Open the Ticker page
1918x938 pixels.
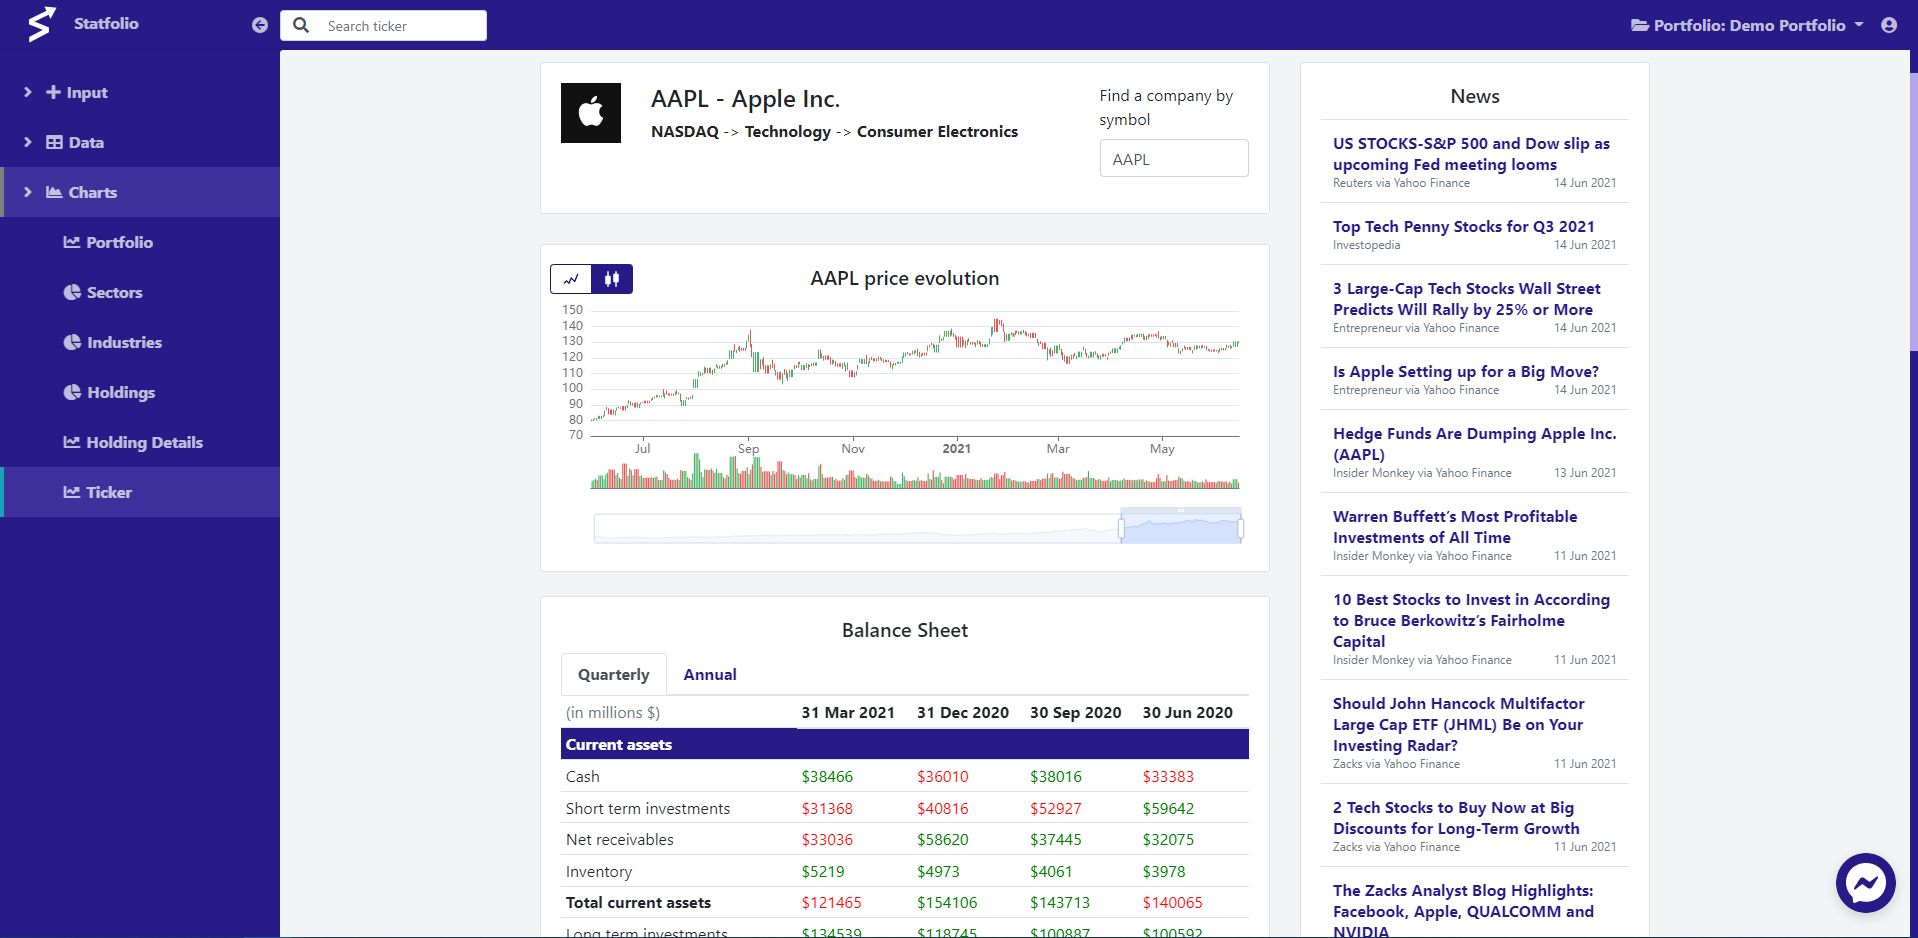(140, 492)
